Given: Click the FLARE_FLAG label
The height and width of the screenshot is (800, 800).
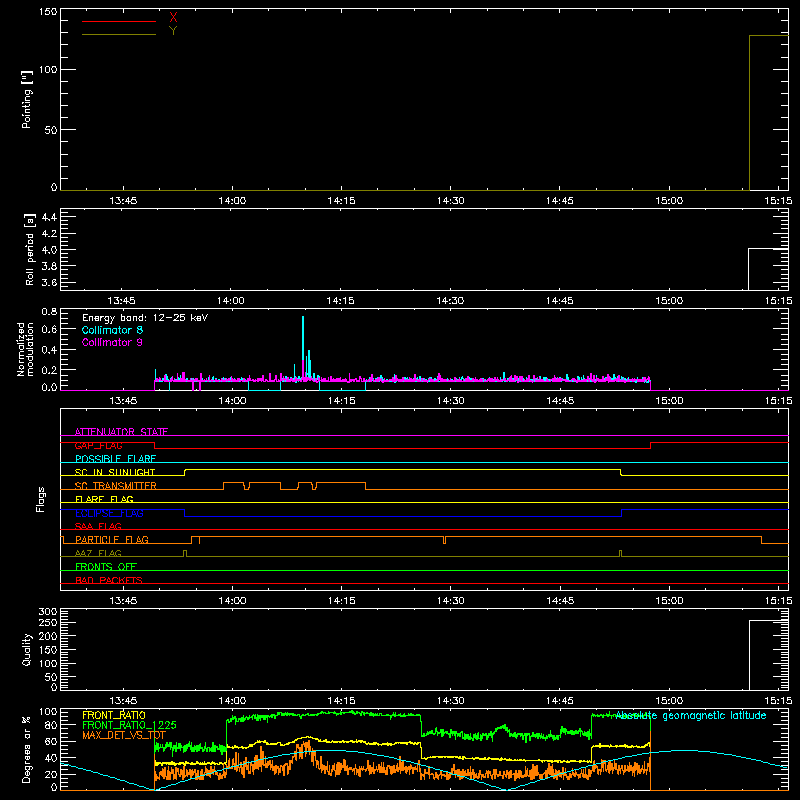Looking at the screenshot, I should point(104,499).
